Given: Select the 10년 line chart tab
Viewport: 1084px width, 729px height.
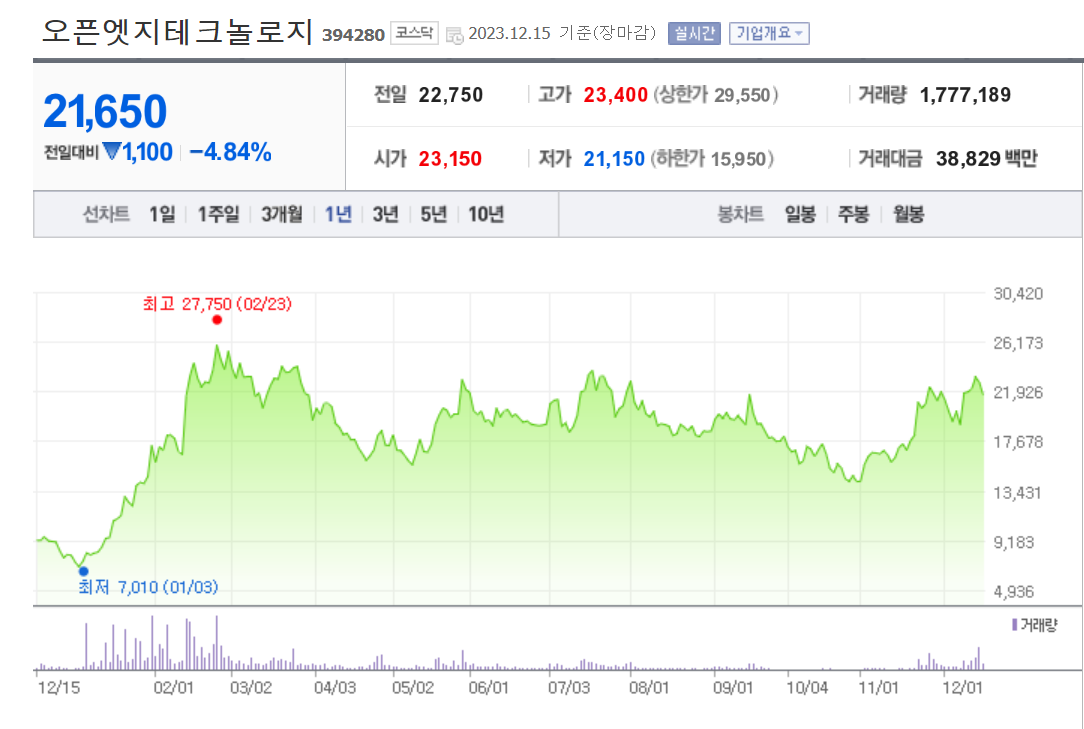Looking at the screenshot, I should click(x=485, y=214).
